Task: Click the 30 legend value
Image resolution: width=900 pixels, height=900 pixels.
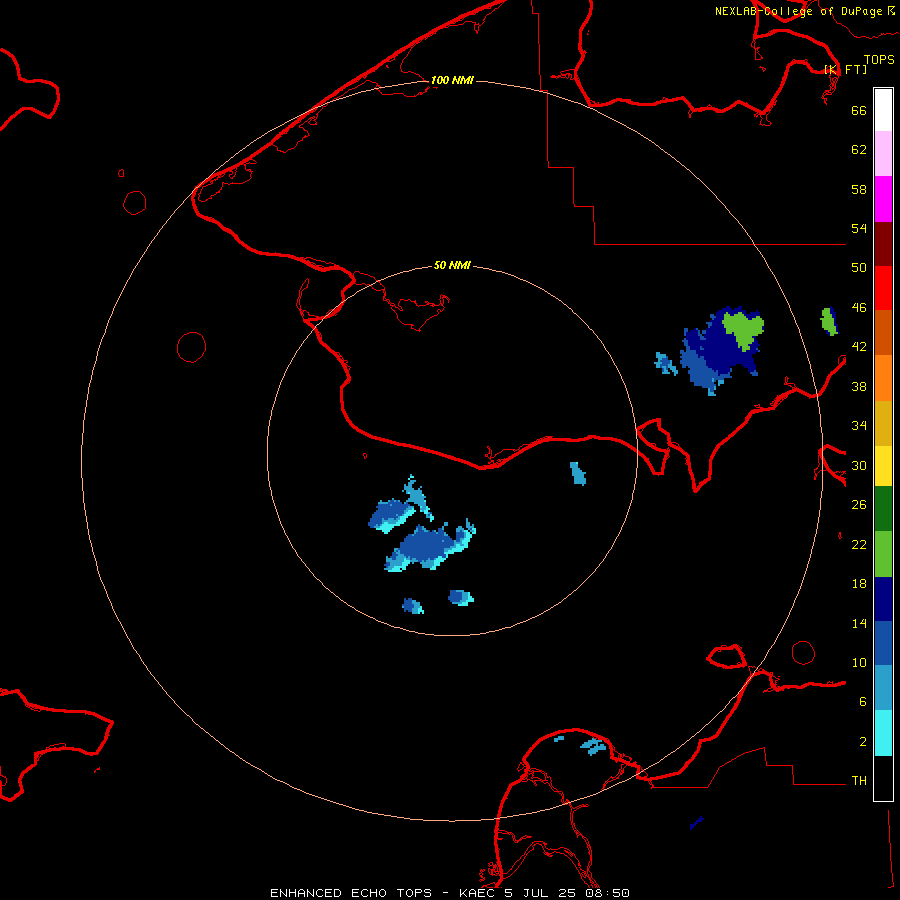Action: [x=859, y=465]
